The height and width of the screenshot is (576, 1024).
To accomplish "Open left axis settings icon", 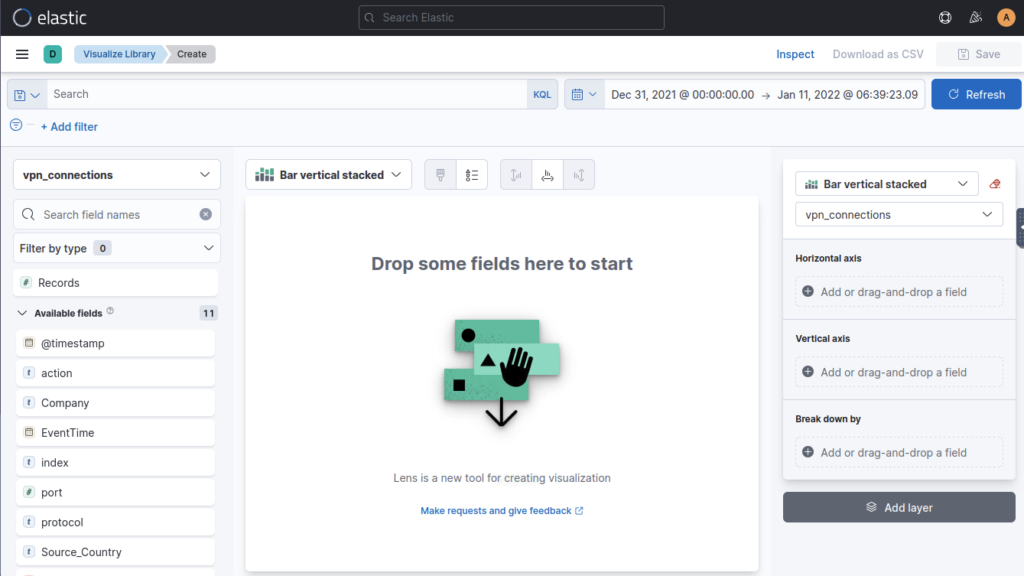I will click(516, 175).
